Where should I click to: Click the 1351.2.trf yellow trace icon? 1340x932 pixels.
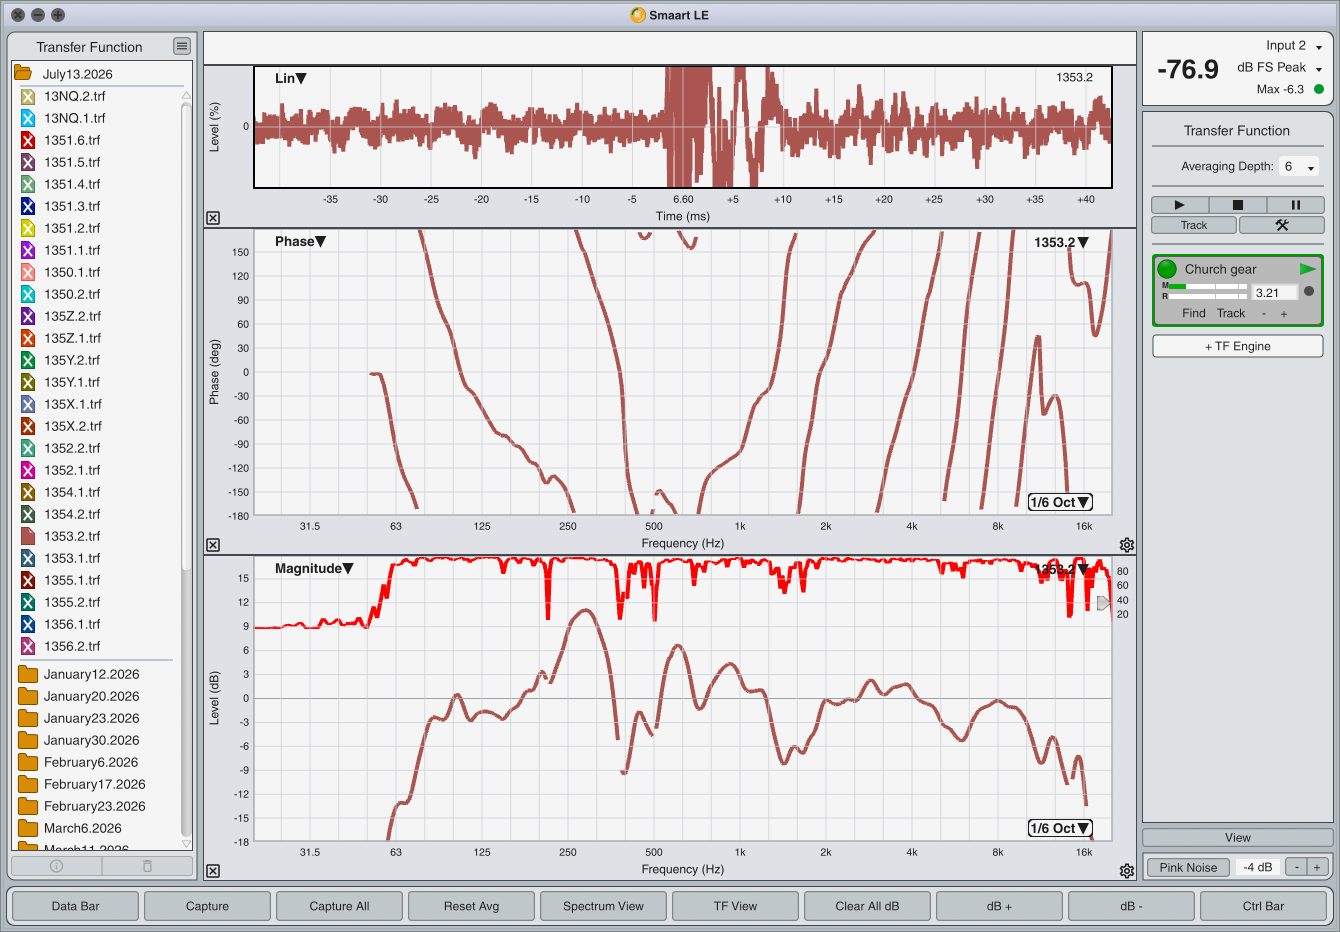[x=28, y=228]
